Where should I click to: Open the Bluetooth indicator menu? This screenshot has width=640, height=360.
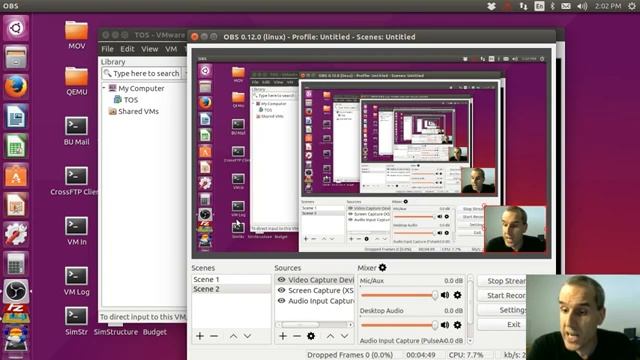tap(553, 6)
